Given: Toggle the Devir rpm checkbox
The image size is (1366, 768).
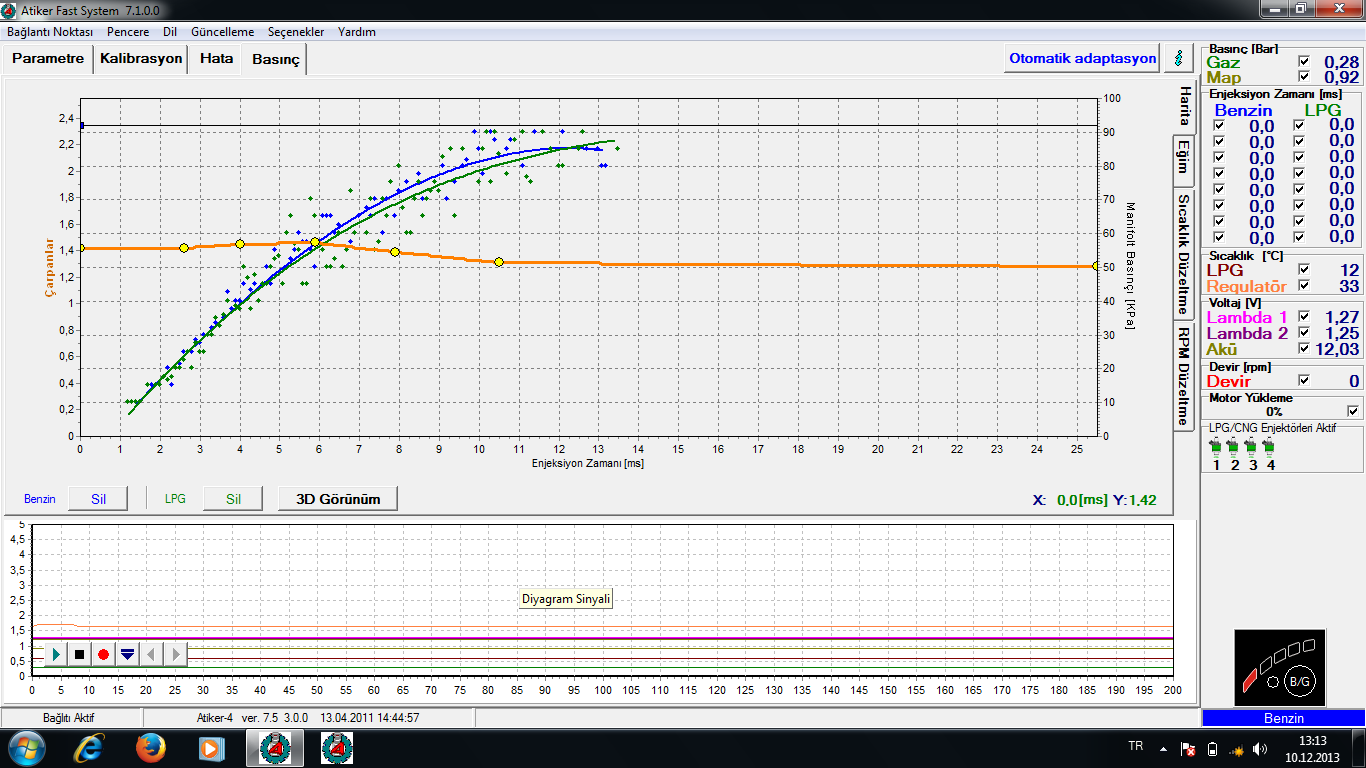Looking at the screenshot, I should pyautogui.click(x=1303, y=380).
